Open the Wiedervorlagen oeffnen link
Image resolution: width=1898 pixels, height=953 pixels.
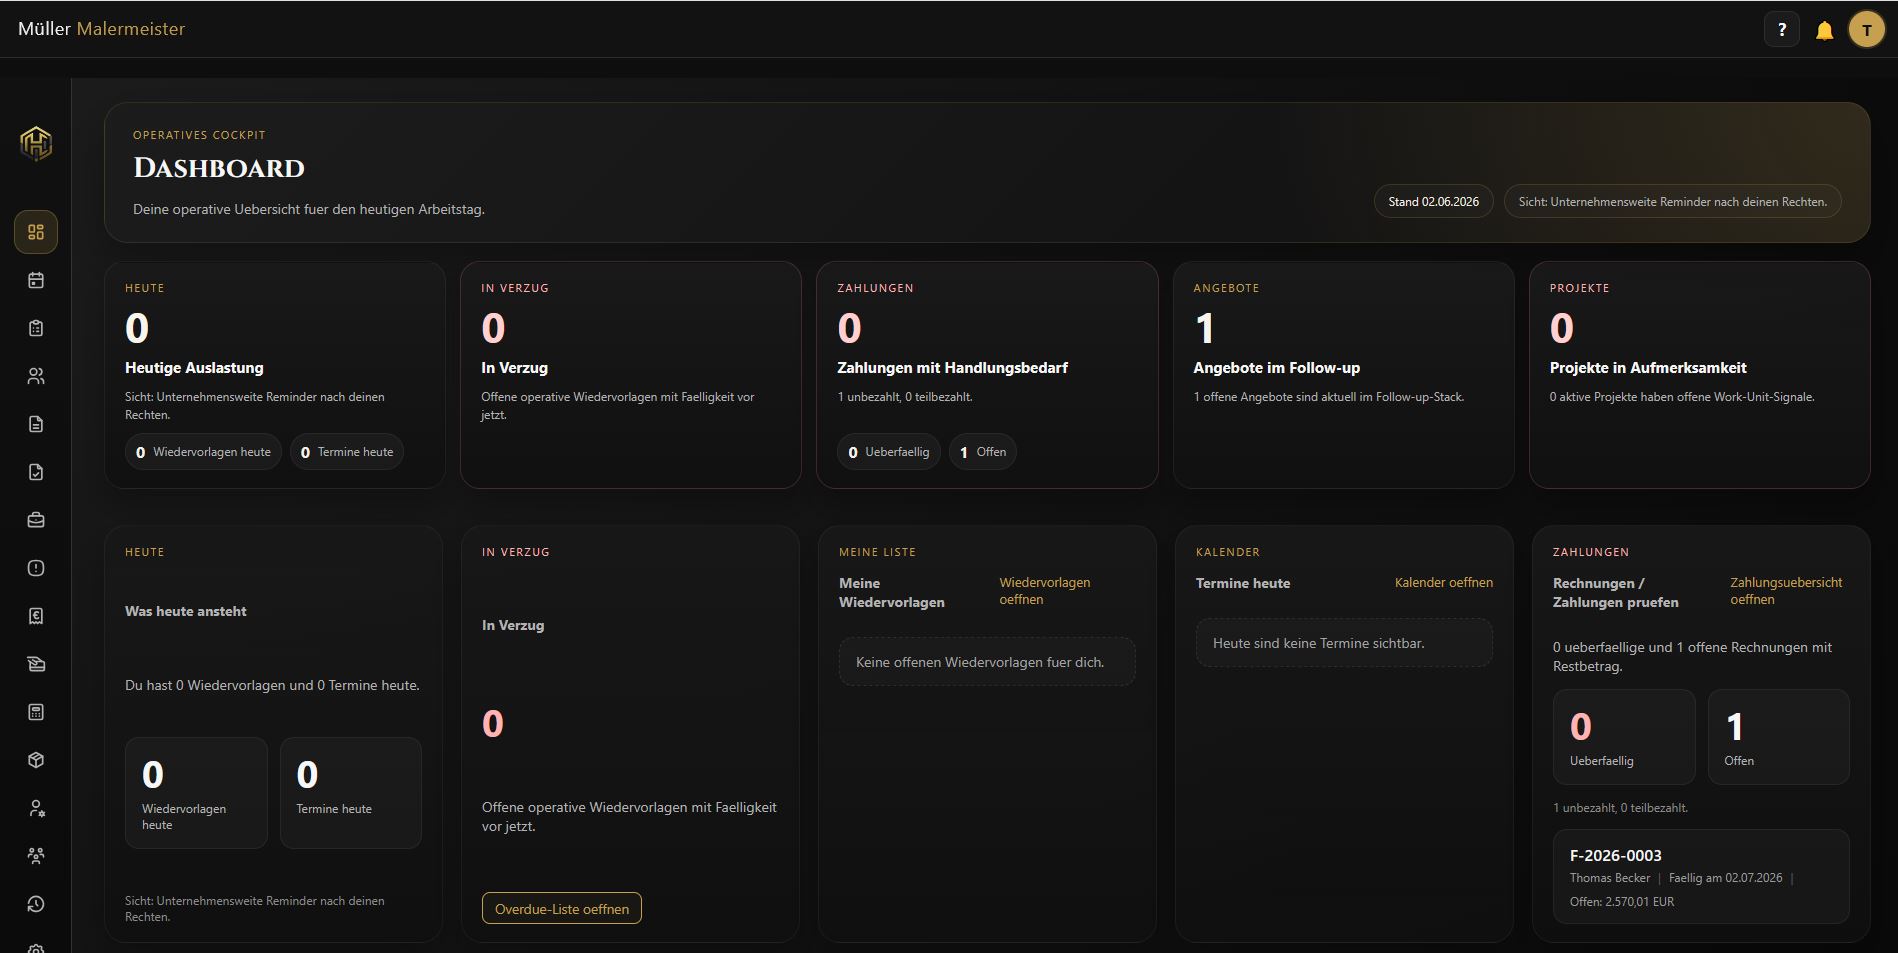pyautogui.click(x=1045, y=591)
